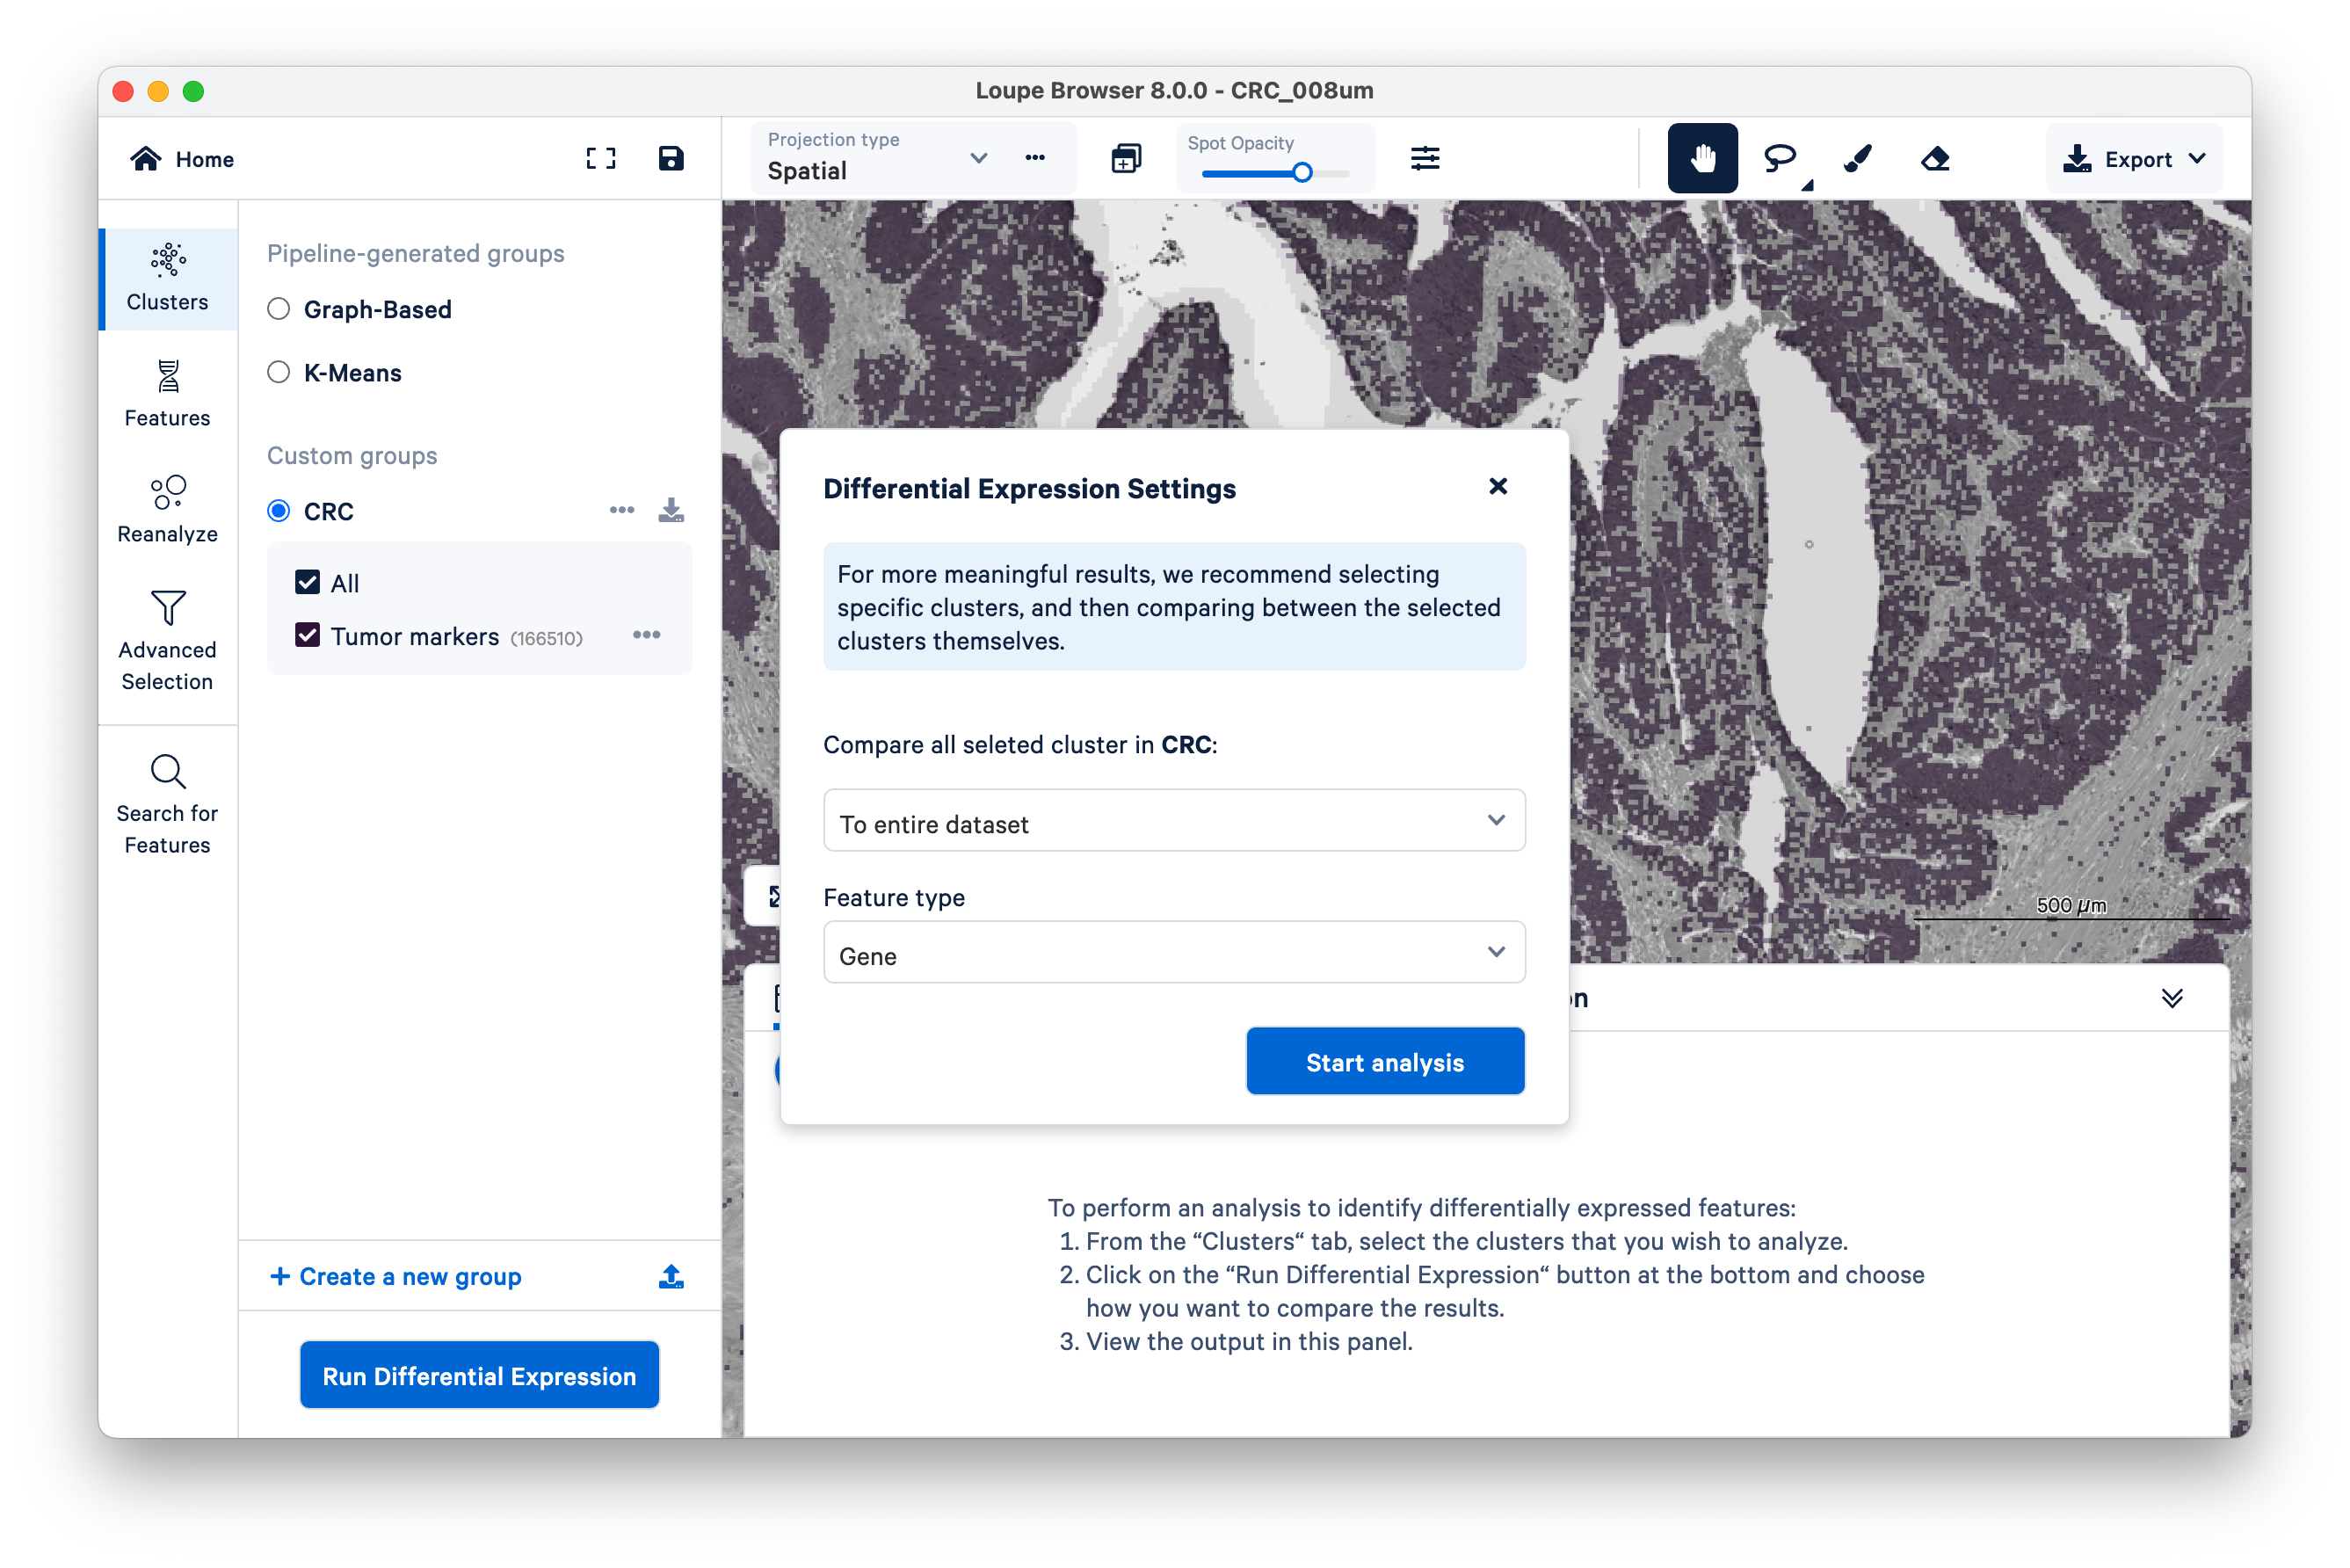Open the 'To entire dataset' dropdown
Image resolution: width=2350 pixels, height=1568 pixels.
pos(1174,822)
